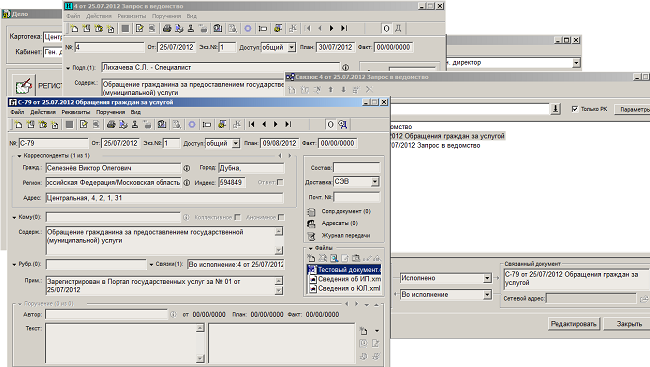This screenshot has width=650, height=367.
Task: Click the Индекс field with 594849
Action: click(x=232, y=182)
